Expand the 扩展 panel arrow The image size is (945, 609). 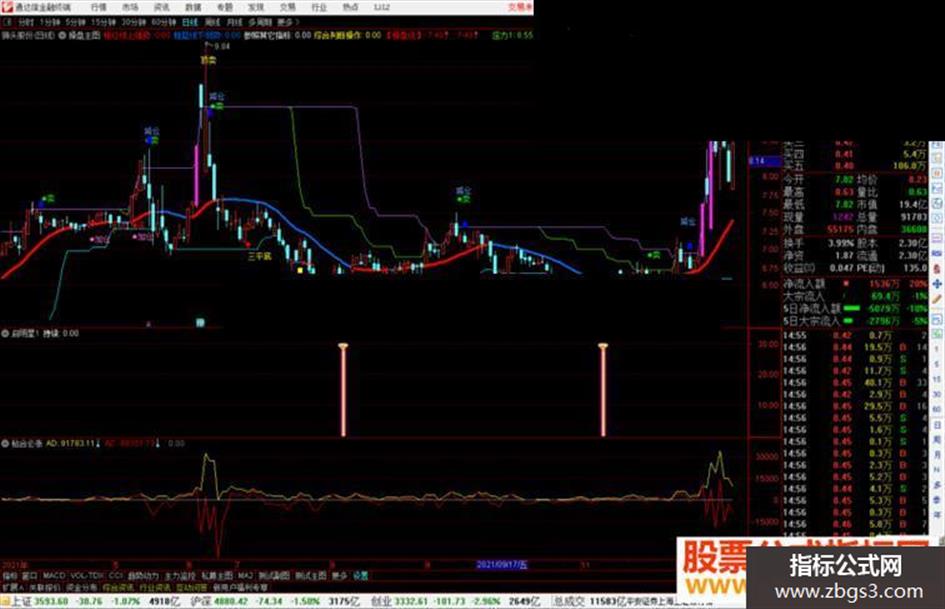[13, 587]
